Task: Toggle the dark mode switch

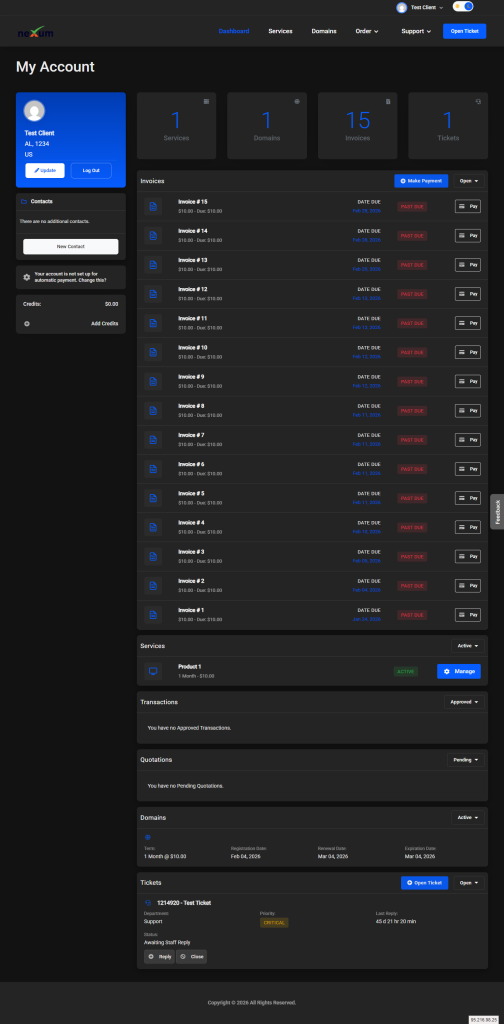Action: 463,7
